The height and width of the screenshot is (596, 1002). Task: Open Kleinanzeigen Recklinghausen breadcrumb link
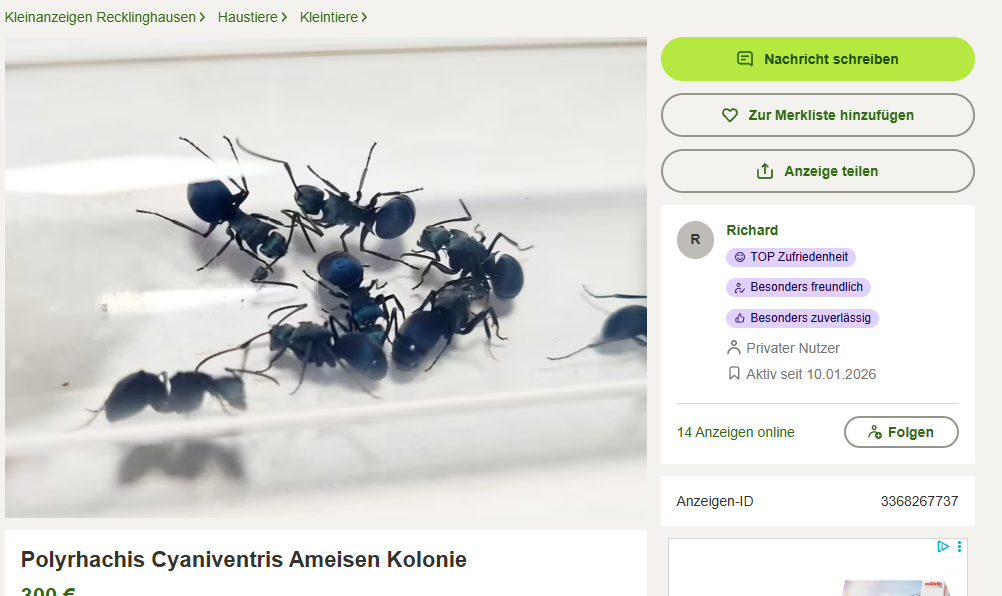pyautogui.click(x=100, y=17)
